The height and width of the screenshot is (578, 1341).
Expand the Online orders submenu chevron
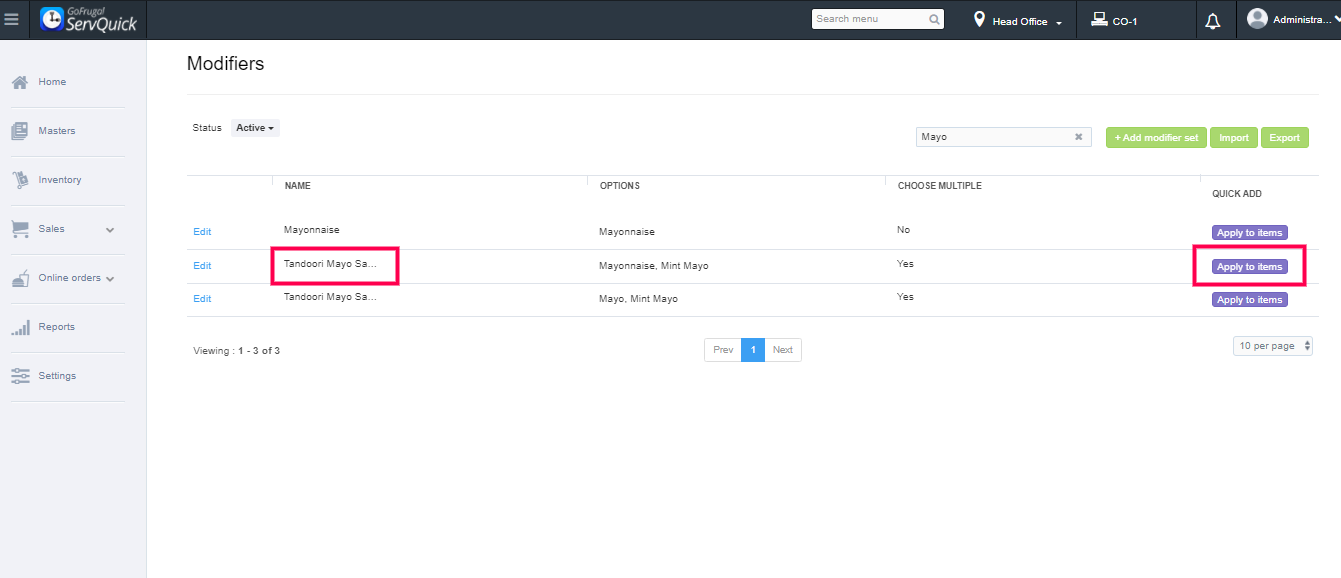tap(110, 279)
